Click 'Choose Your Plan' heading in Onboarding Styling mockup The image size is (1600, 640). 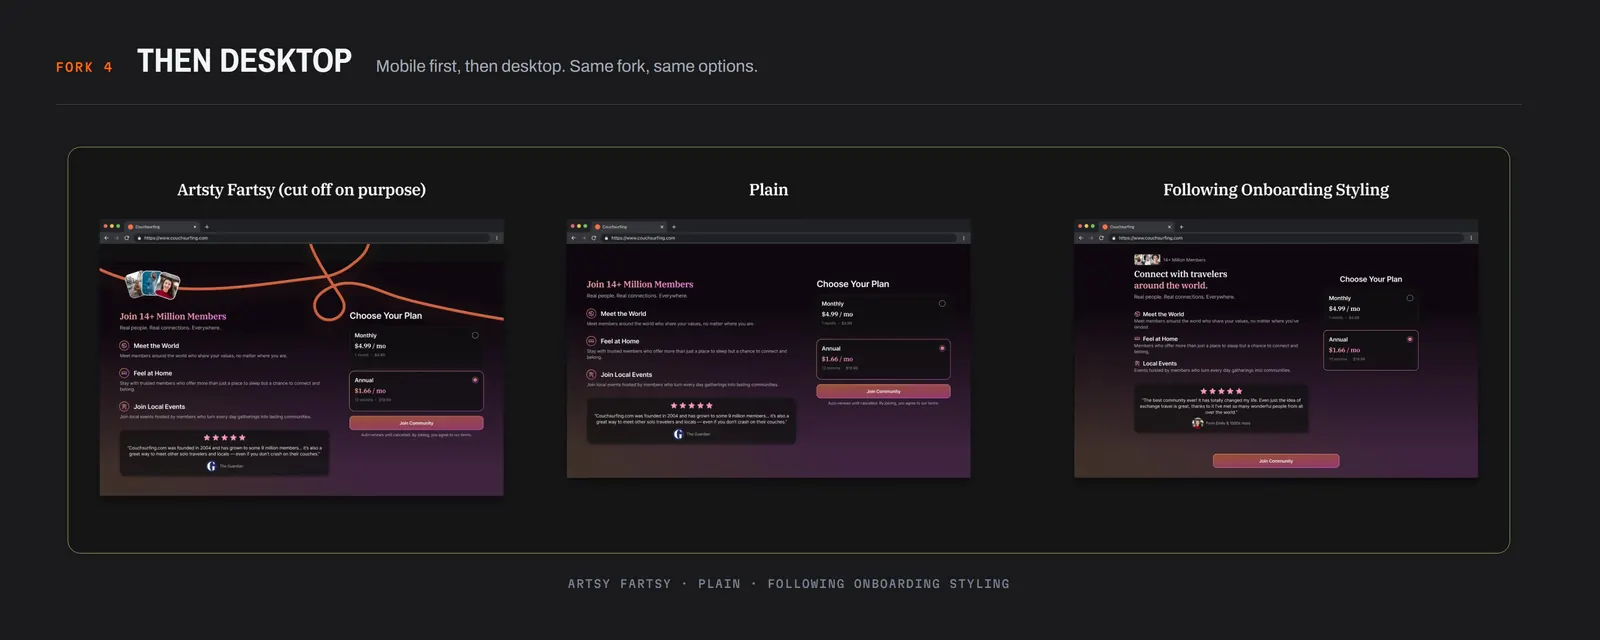coord(1371,279)
